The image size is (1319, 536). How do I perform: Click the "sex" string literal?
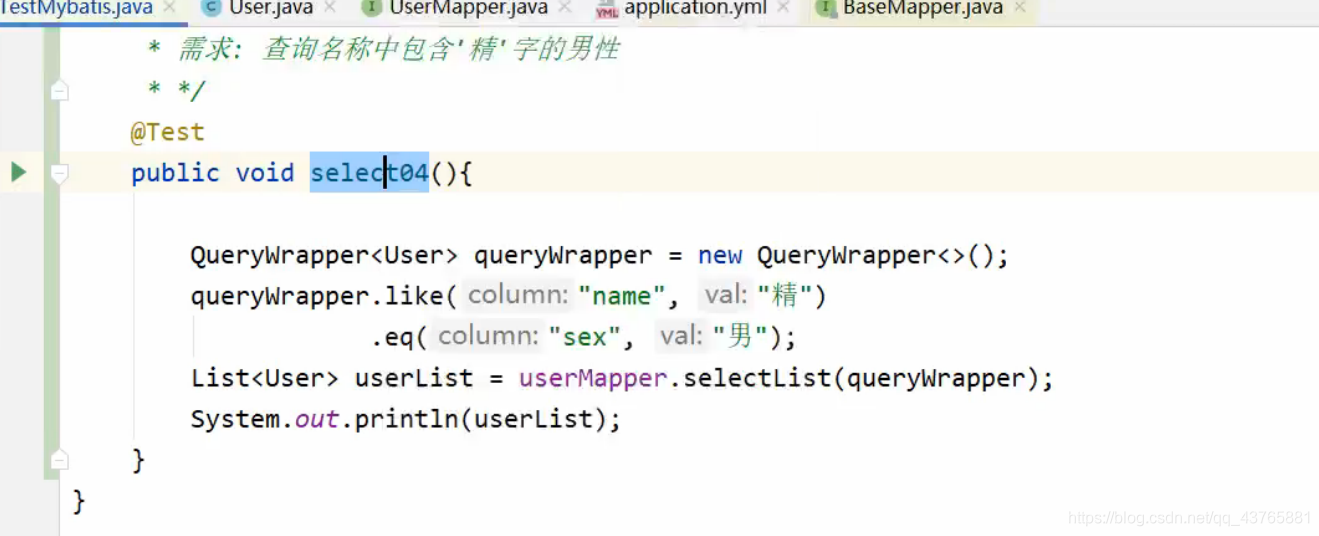pos(585,337)
